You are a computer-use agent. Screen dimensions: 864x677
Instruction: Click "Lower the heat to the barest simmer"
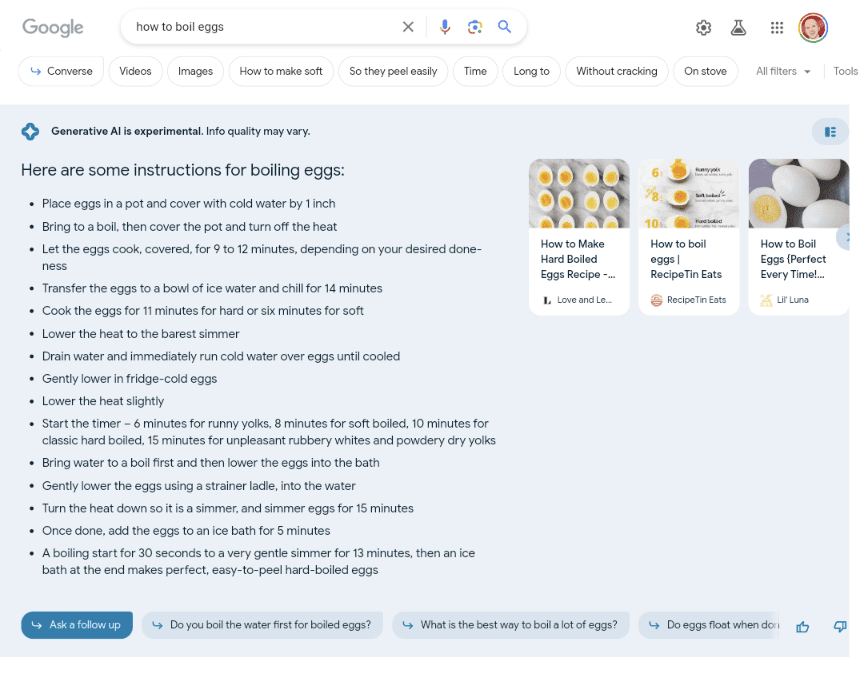tap(141, 334)
